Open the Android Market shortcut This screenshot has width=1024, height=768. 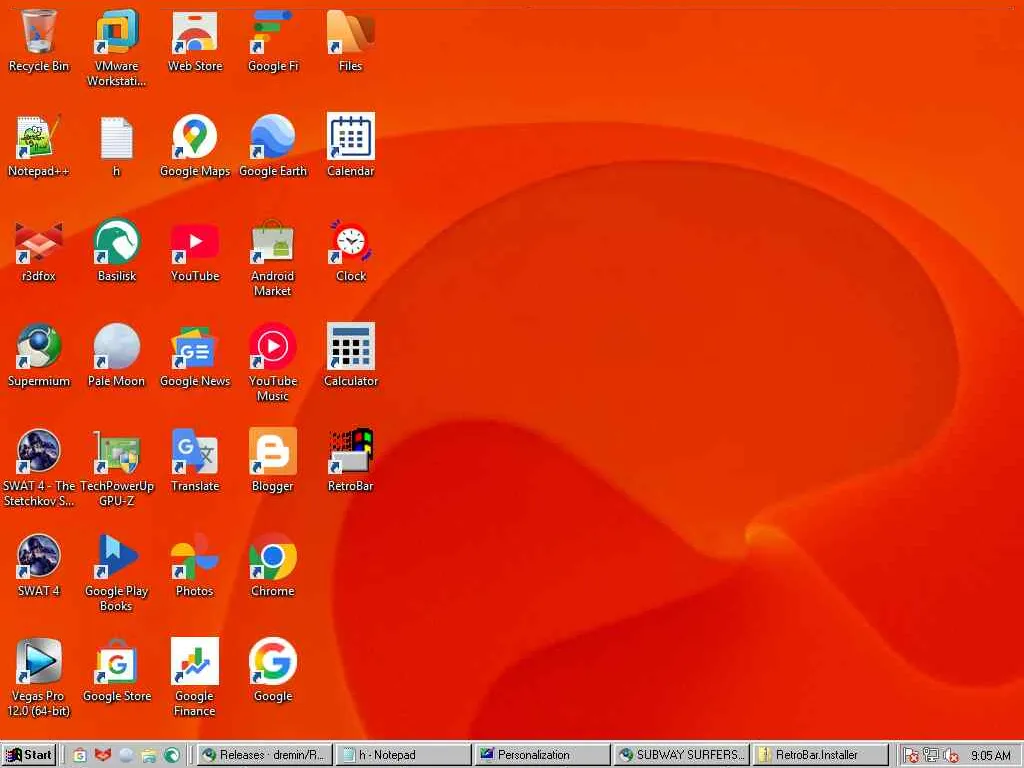tap(273, 259)
